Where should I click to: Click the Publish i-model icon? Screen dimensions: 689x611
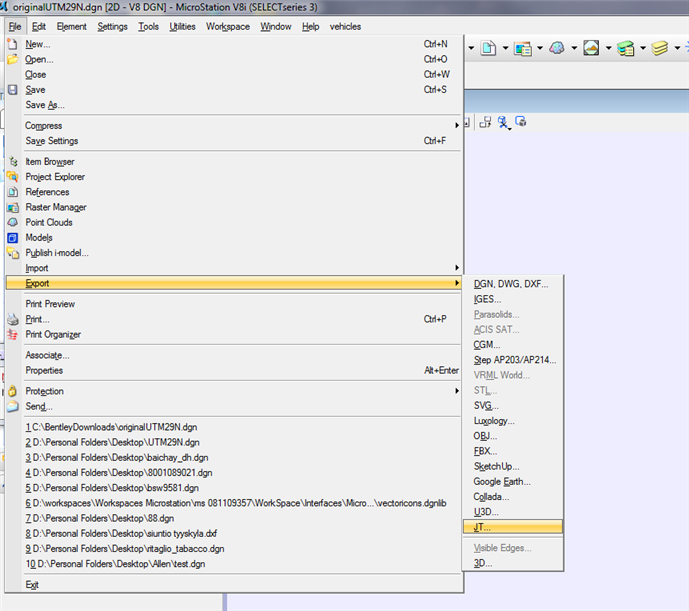(x=13, y=253)
